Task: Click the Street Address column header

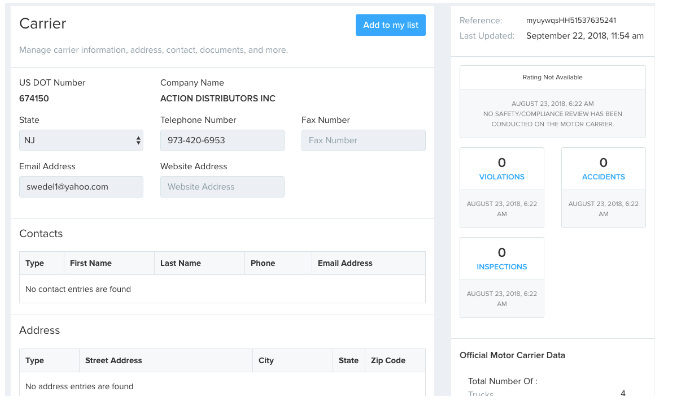Action: [x=113, y=360]
